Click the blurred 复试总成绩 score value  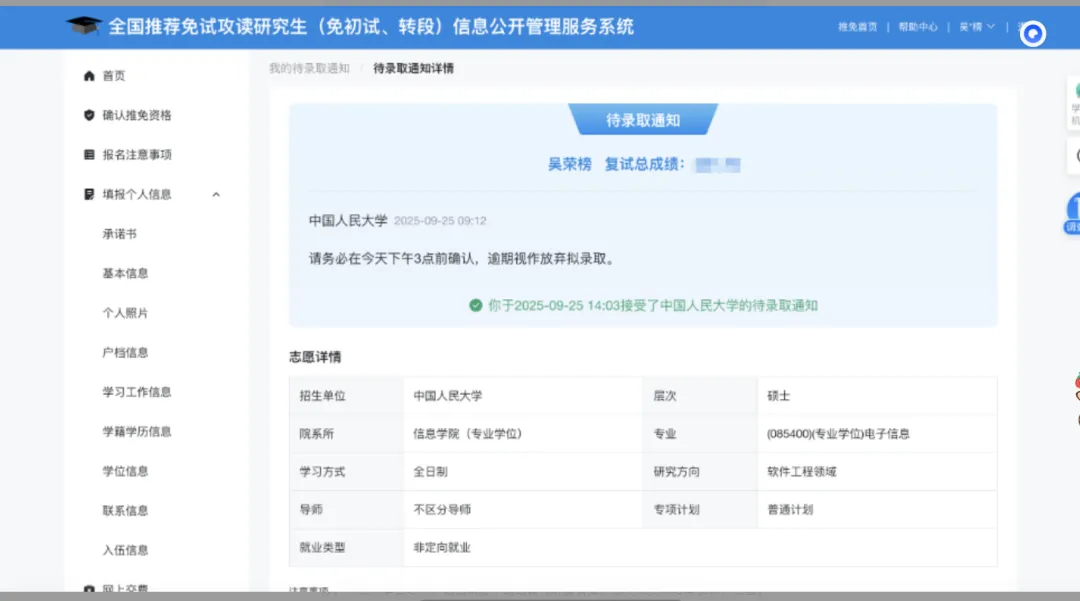tap(718, 165)
